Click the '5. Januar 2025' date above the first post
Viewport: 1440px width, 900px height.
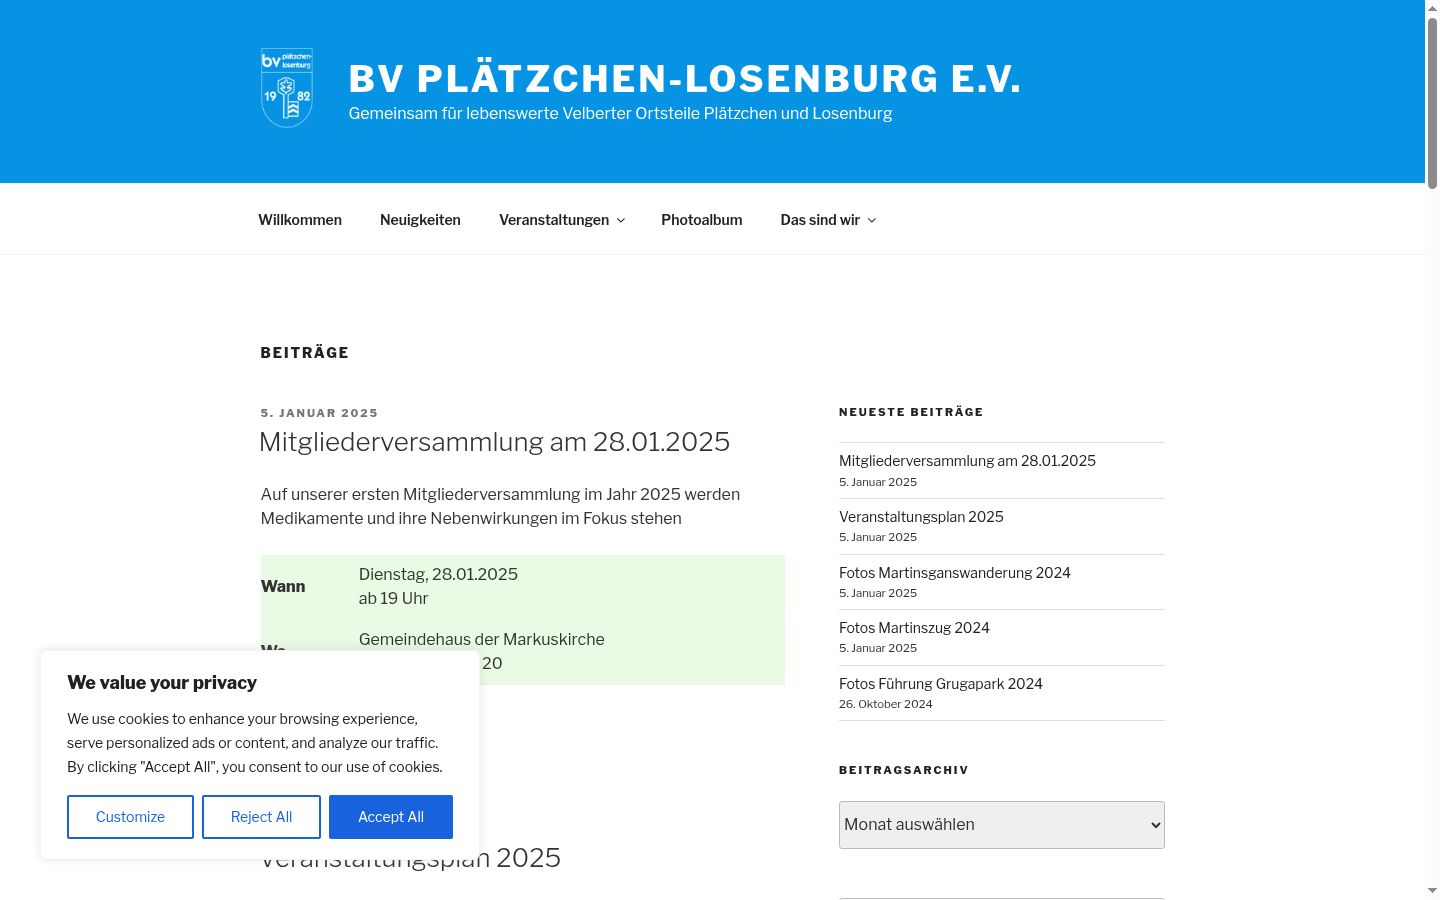(x=319, y=413)
